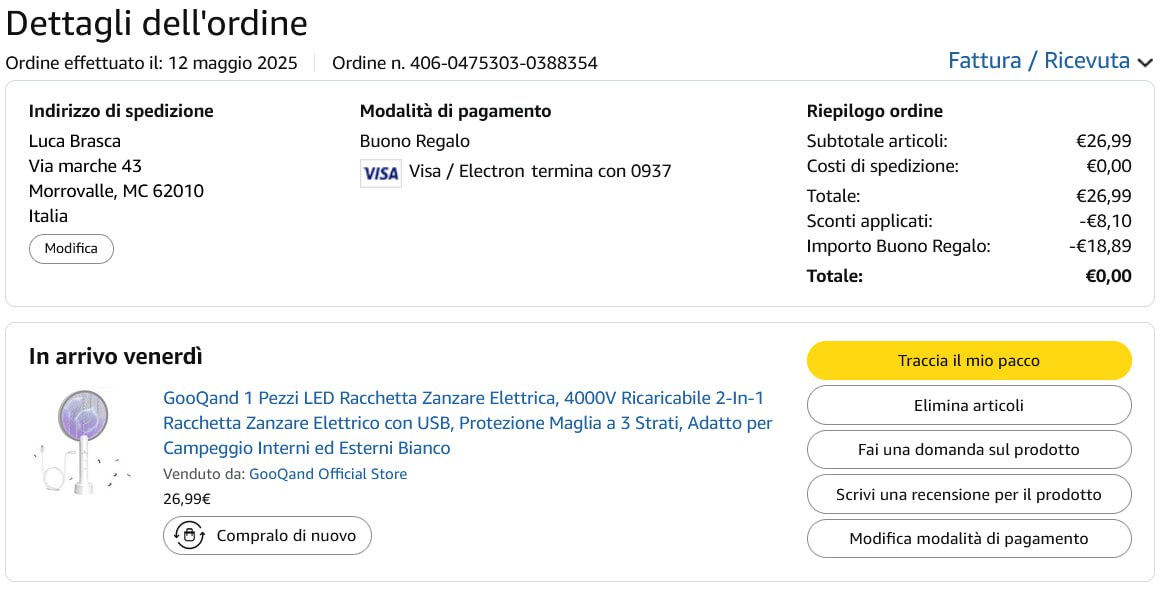The width and height of the screenshot is (1167, 593).
Task: Click the Dettagli dell'ordine page heading
Action: point(157,23)
